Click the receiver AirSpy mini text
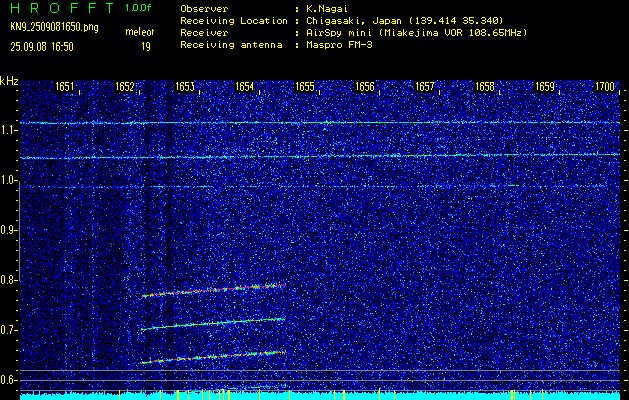 pos(337,32)
